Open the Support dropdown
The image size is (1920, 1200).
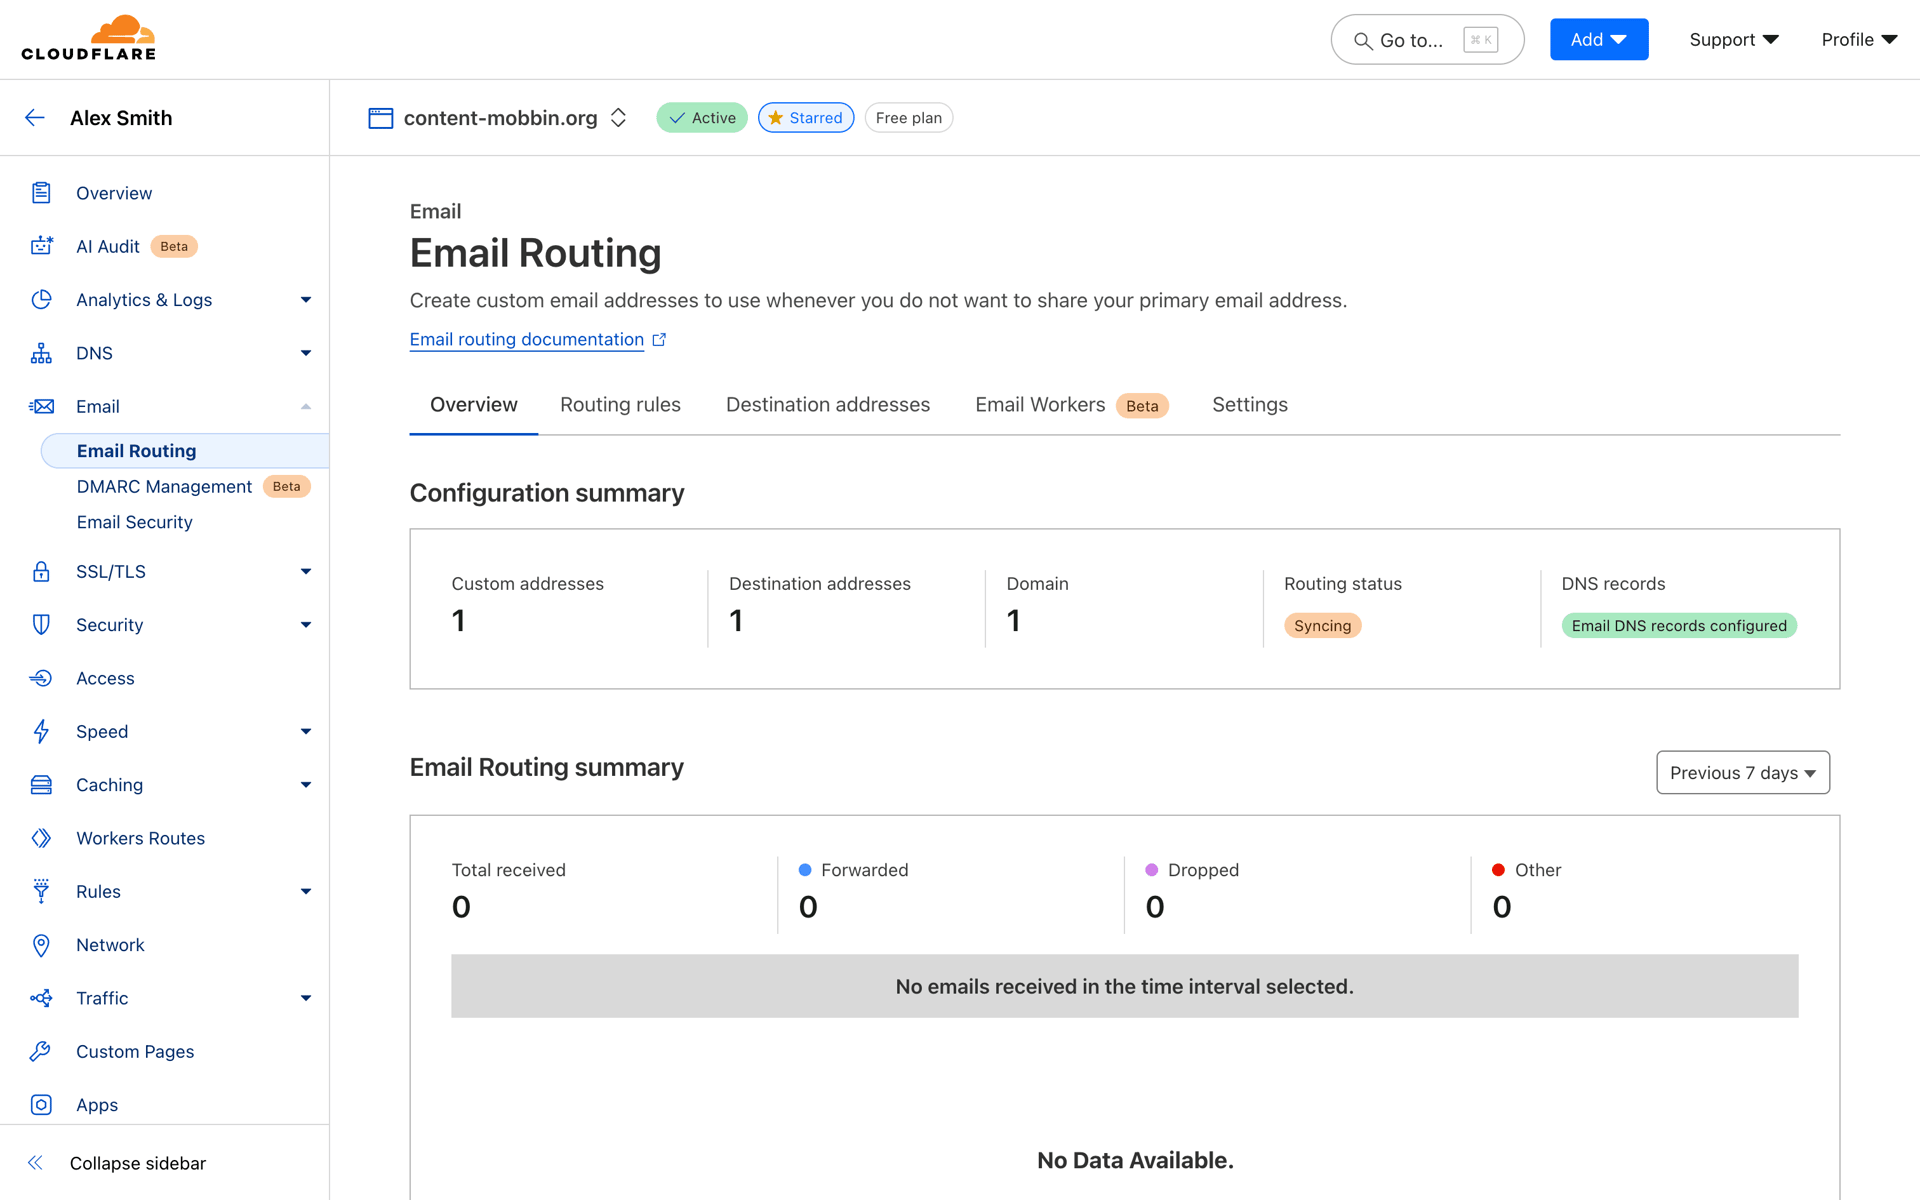click(x=1734, y=40)
